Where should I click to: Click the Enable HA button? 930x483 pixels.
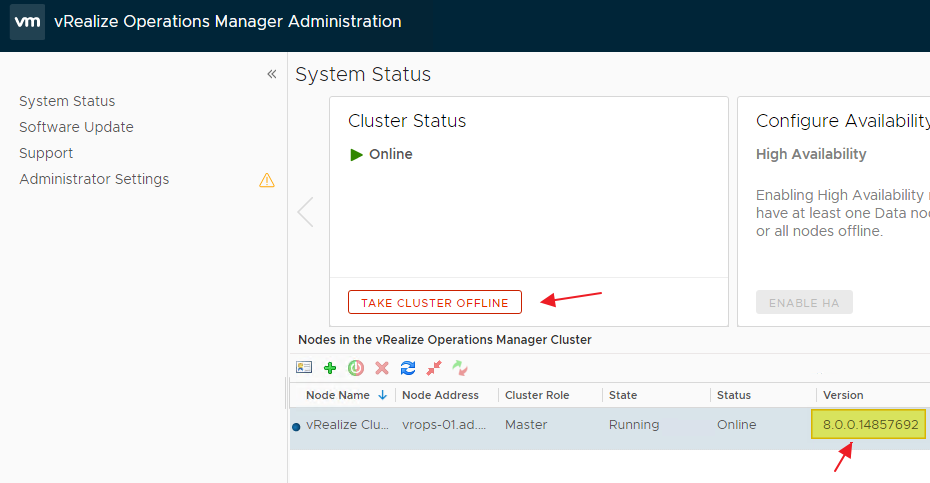point(804,303)
